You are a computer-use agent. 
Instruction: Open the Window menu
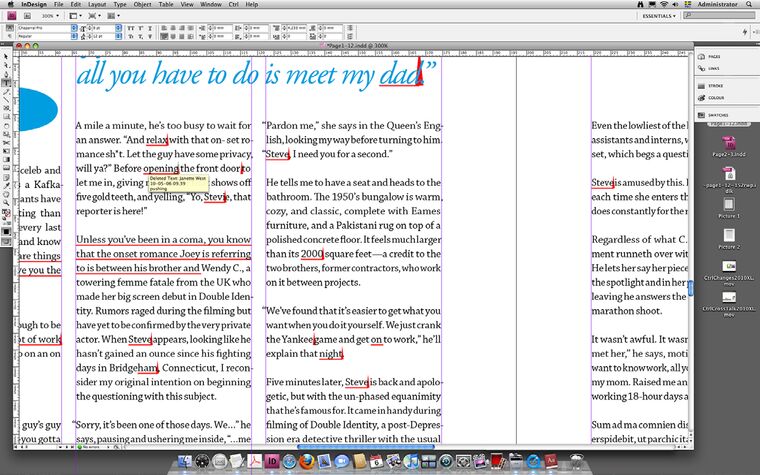click(x=211, y=4)
